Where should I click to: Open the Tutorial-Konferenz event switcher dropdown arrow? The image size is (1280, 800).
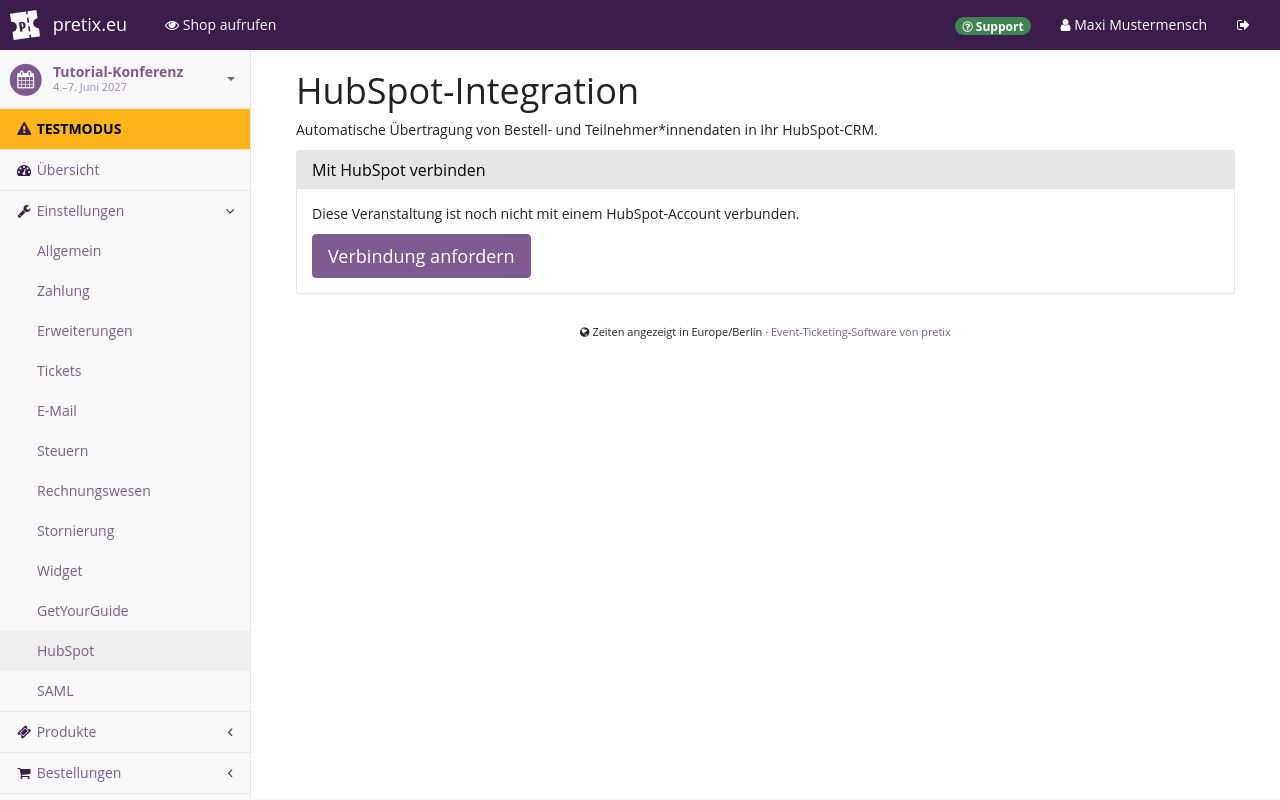tap(231, 79)
